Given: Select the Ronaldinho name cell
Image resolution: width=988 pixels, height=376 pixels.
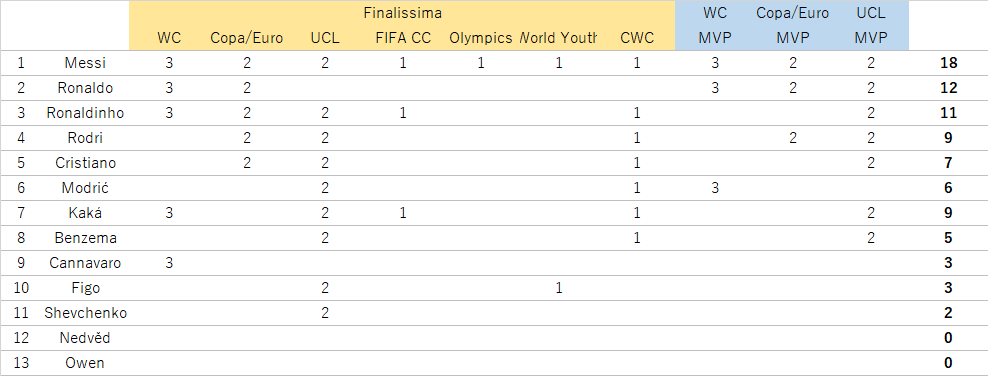Looking at the screenshot, I should click(x=85, y=113).
